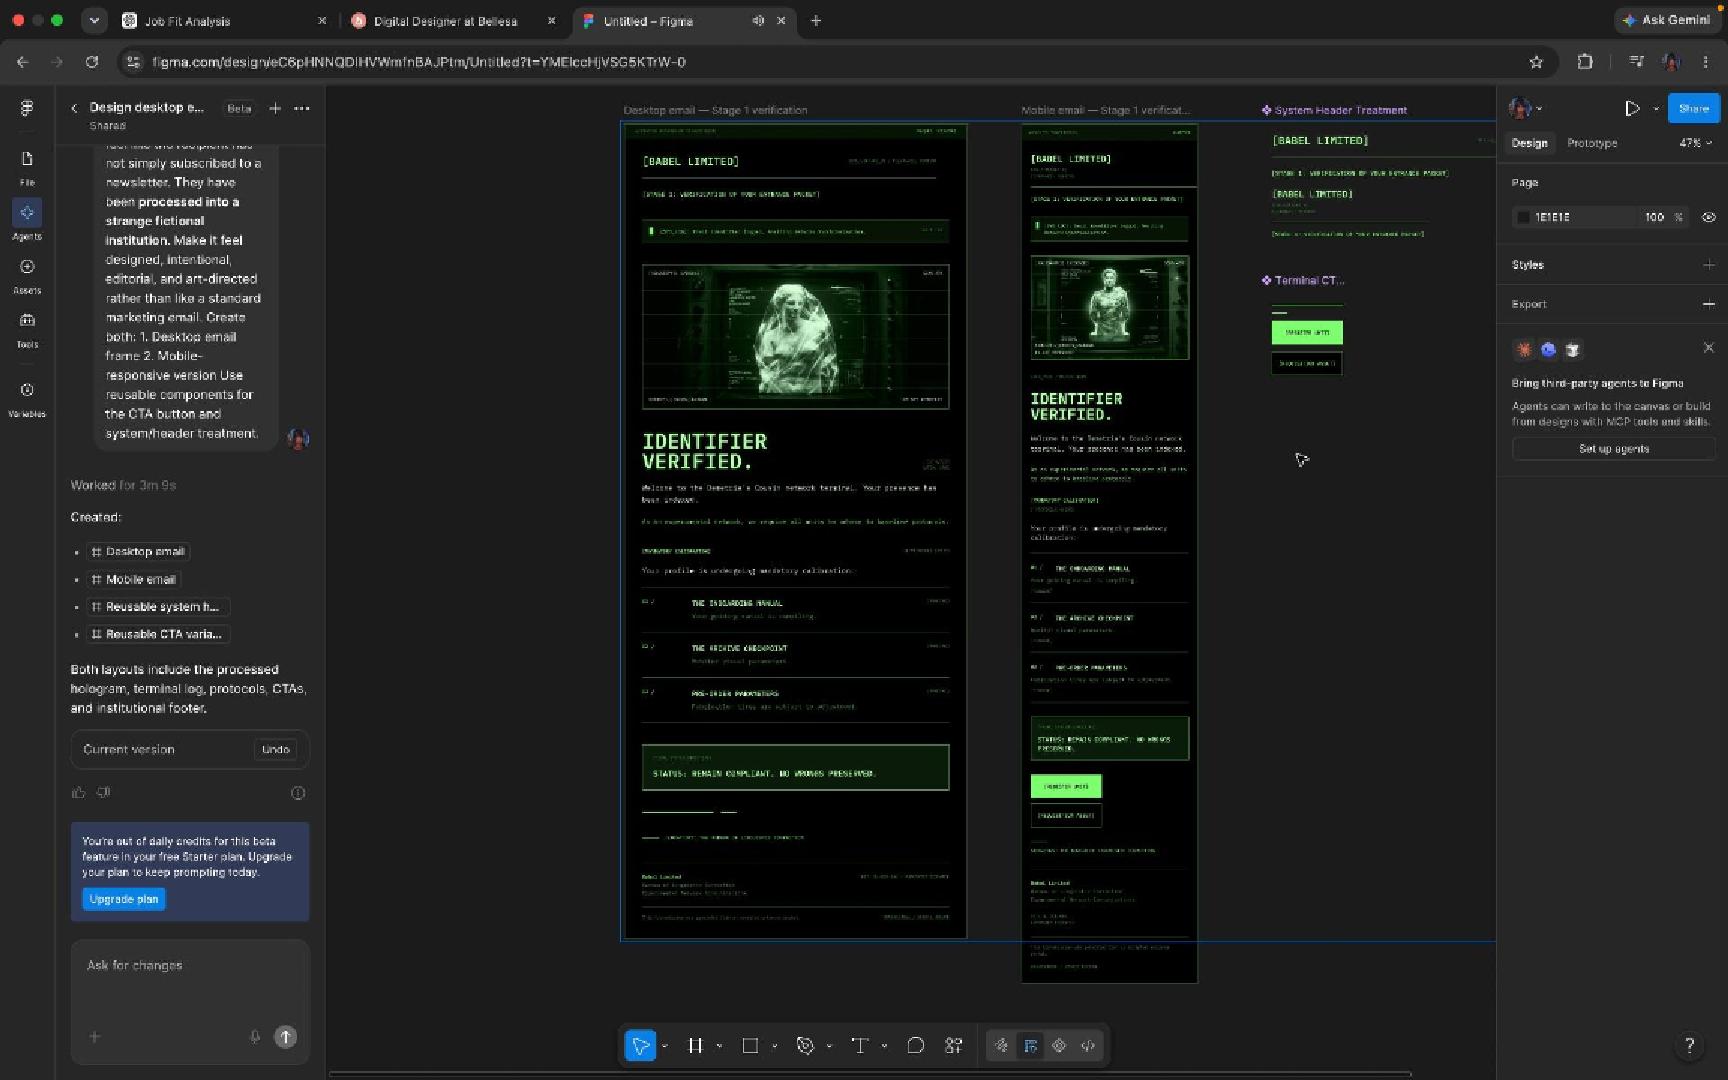Click the blue Share button
Image resolution: width=1728 pixels, height=1080 pixels.
[x=1693, y=108]
